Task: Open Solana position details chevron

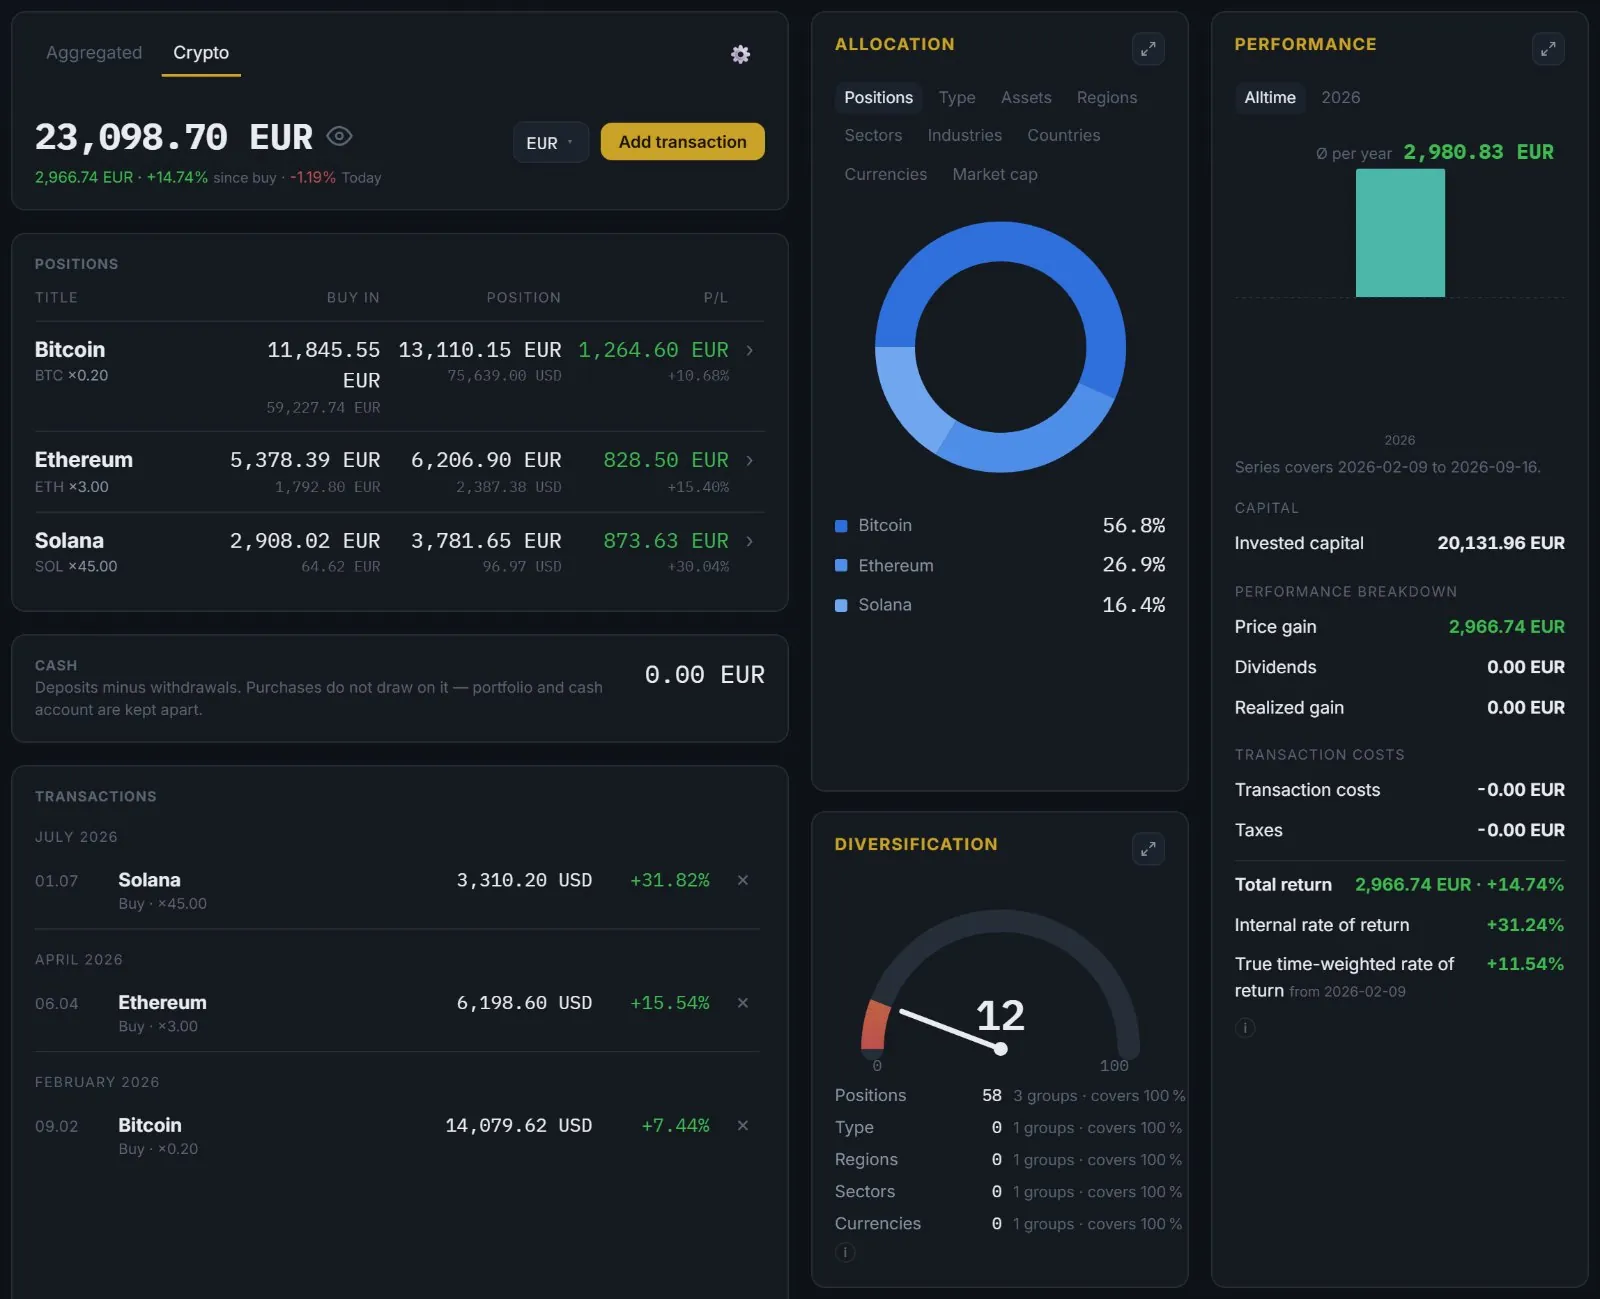Action: [750, 541]
